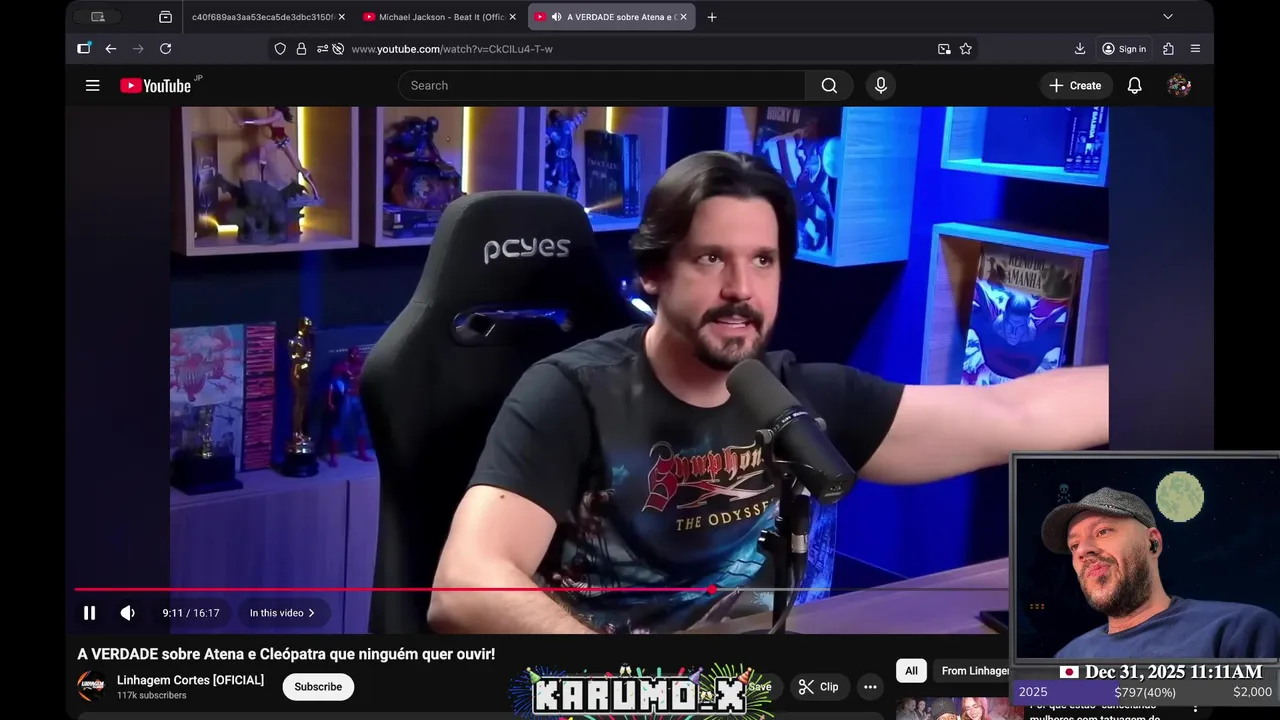Open the YouTube guide hamburger menu

93,86
